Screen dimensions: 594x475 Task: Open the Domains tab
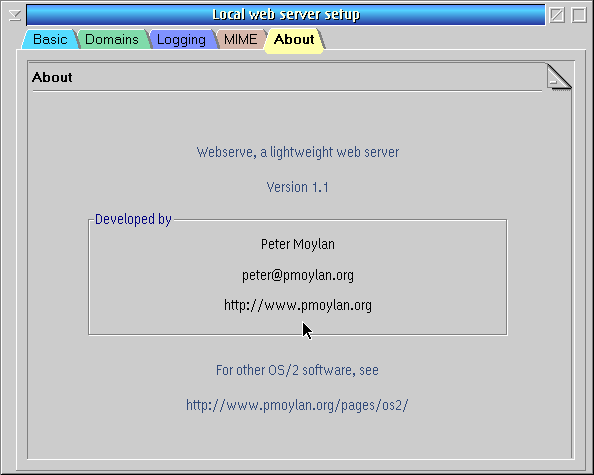(x=112, y=39)
